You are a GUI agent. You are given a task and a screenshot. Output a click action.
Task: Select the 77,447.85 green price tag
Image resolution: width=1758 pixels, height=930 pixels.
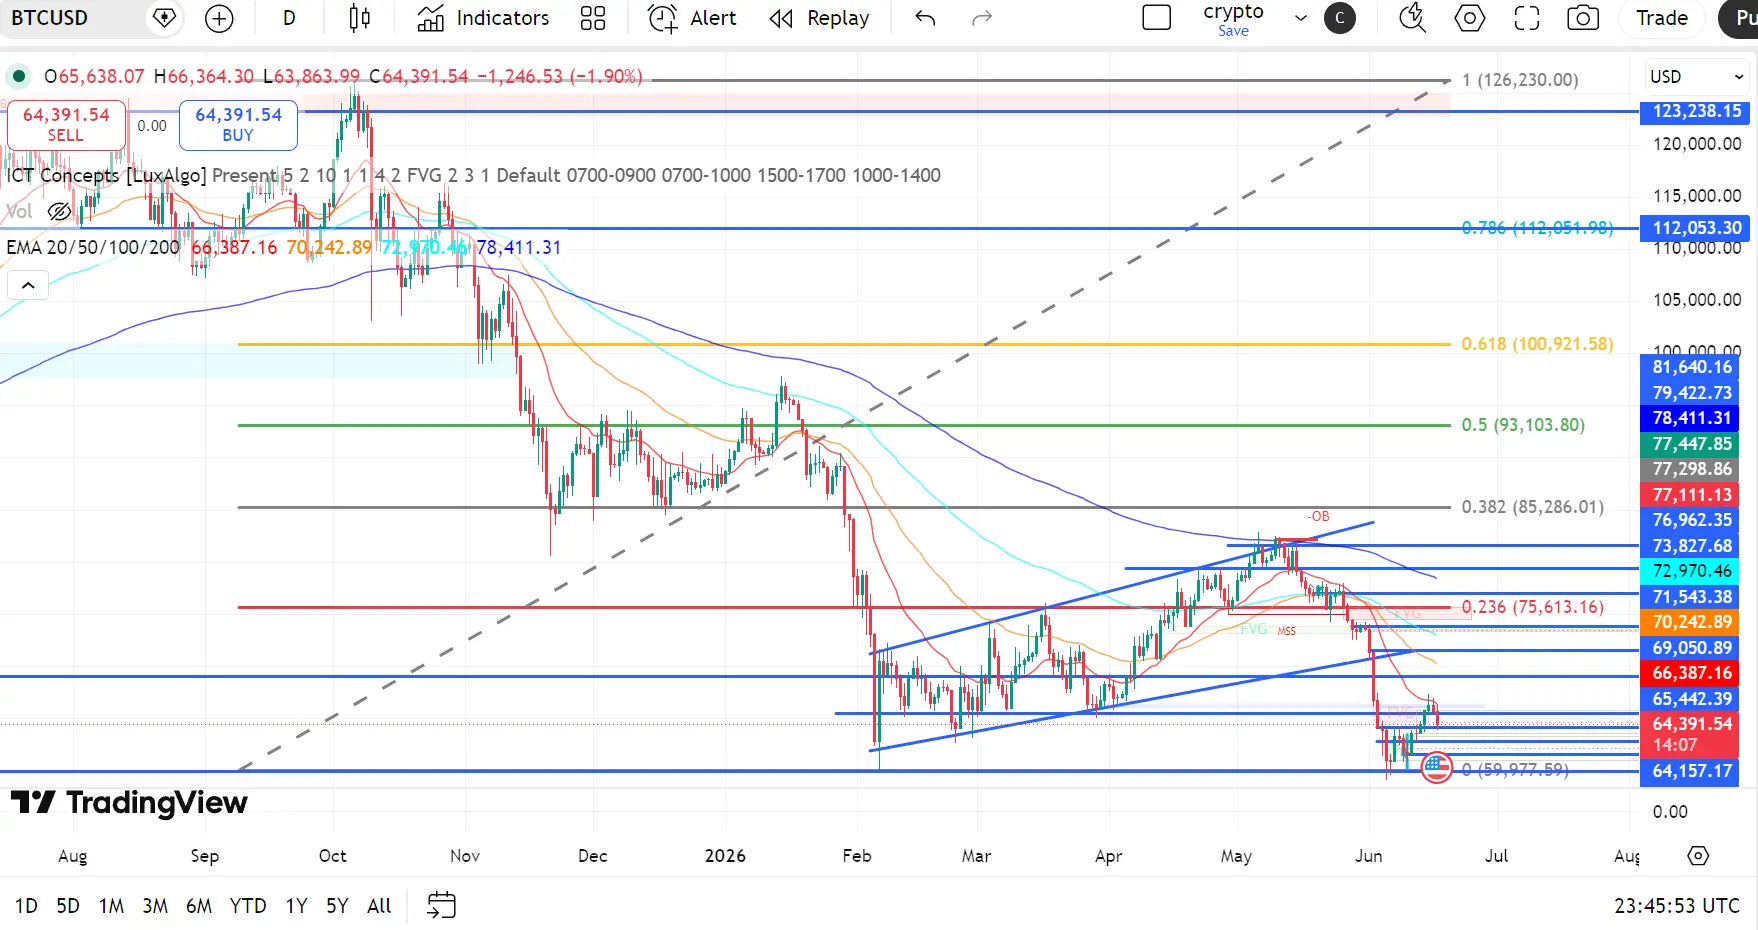point(1691,444)
